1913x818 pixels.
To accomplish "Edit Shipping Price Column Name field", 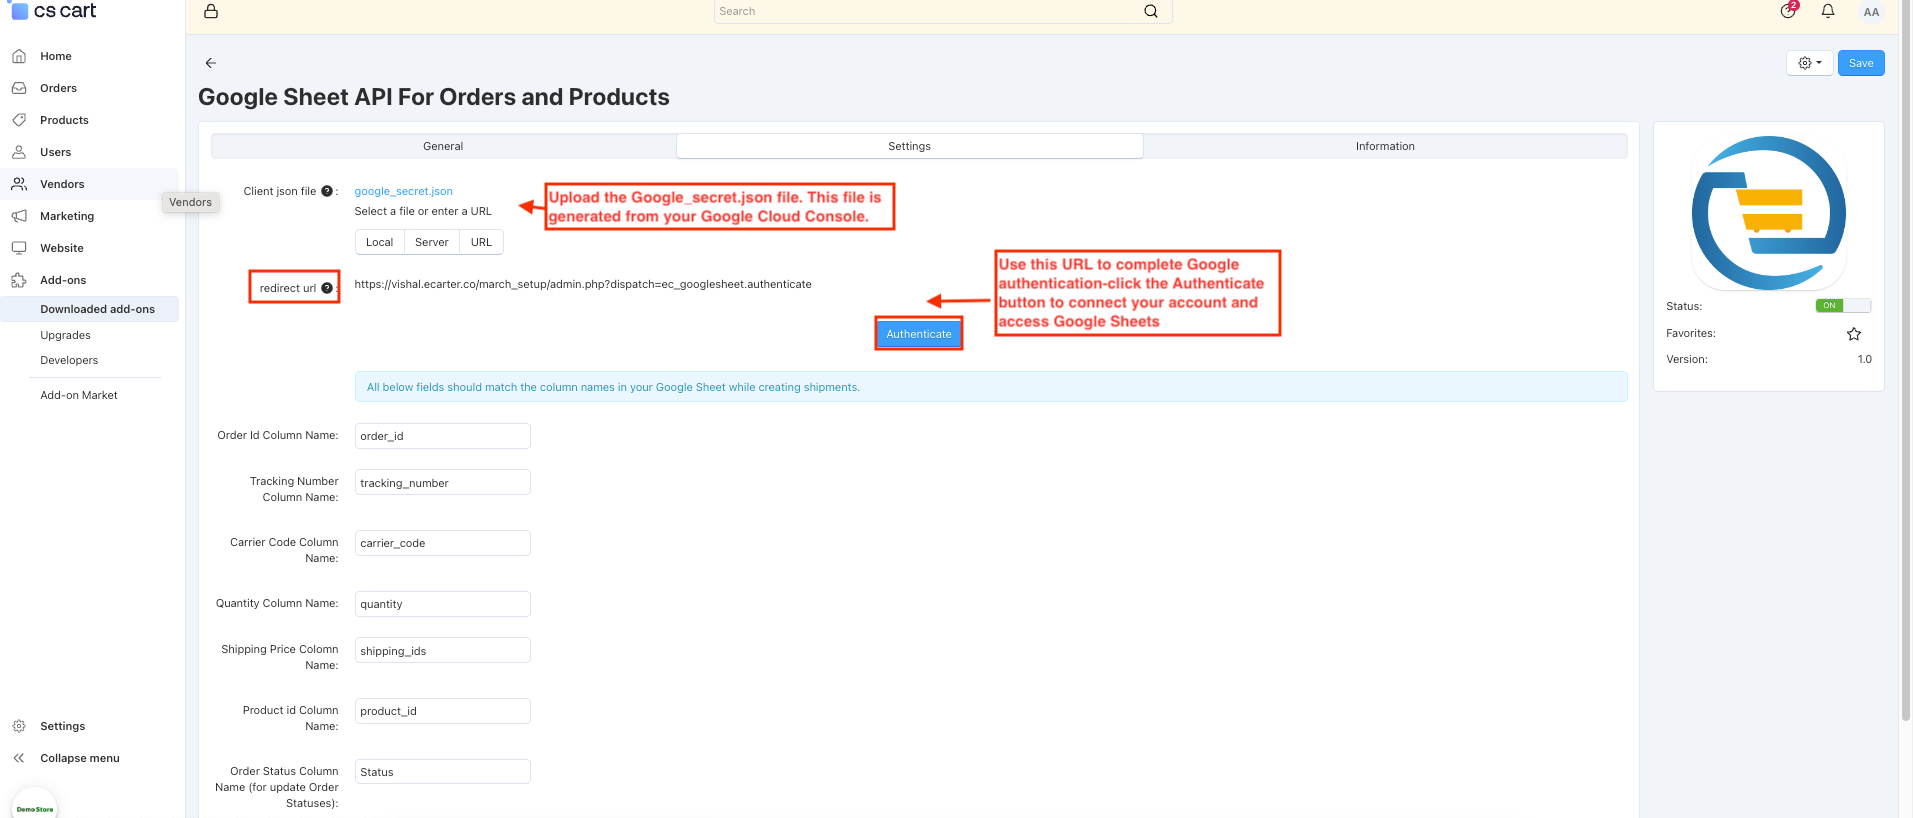I will point(443,651).
